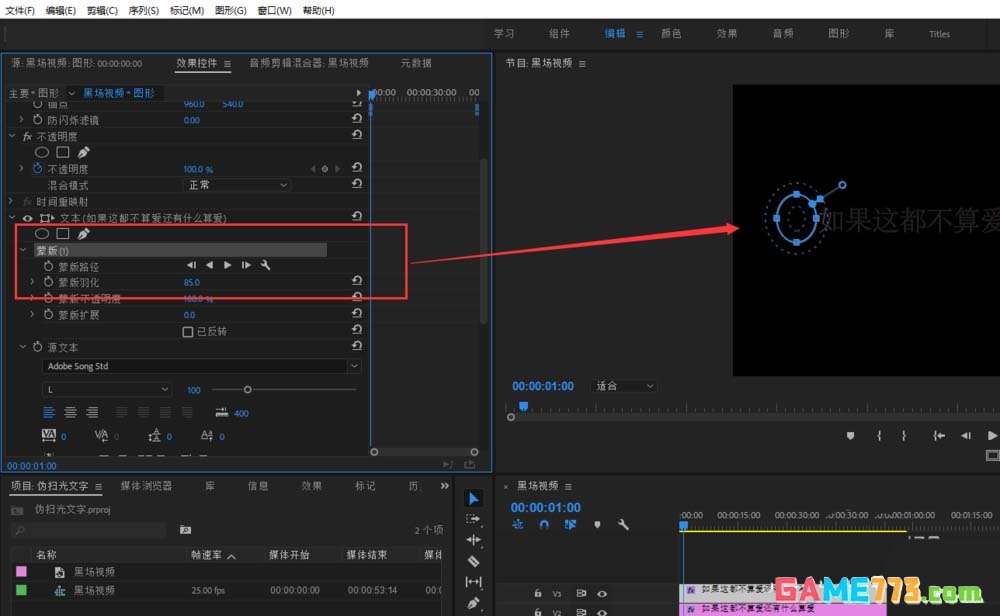
Task: Select the Ripple Edit tool
Action: (473, 540)
